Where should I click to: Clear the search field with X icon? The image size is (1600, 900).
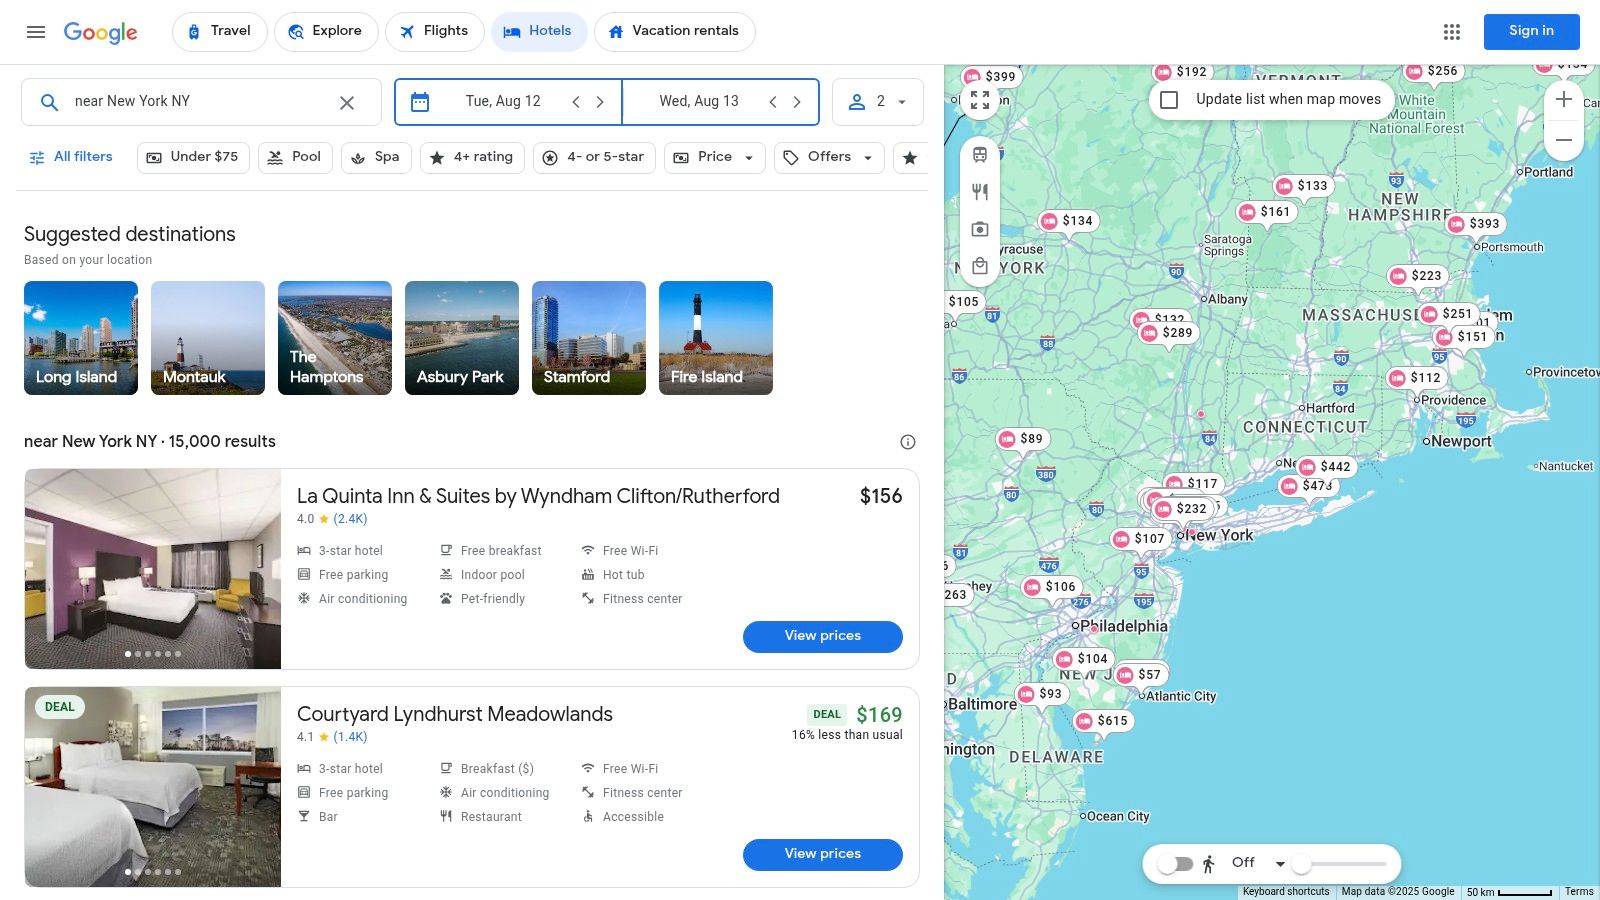[x=347, y=102]
